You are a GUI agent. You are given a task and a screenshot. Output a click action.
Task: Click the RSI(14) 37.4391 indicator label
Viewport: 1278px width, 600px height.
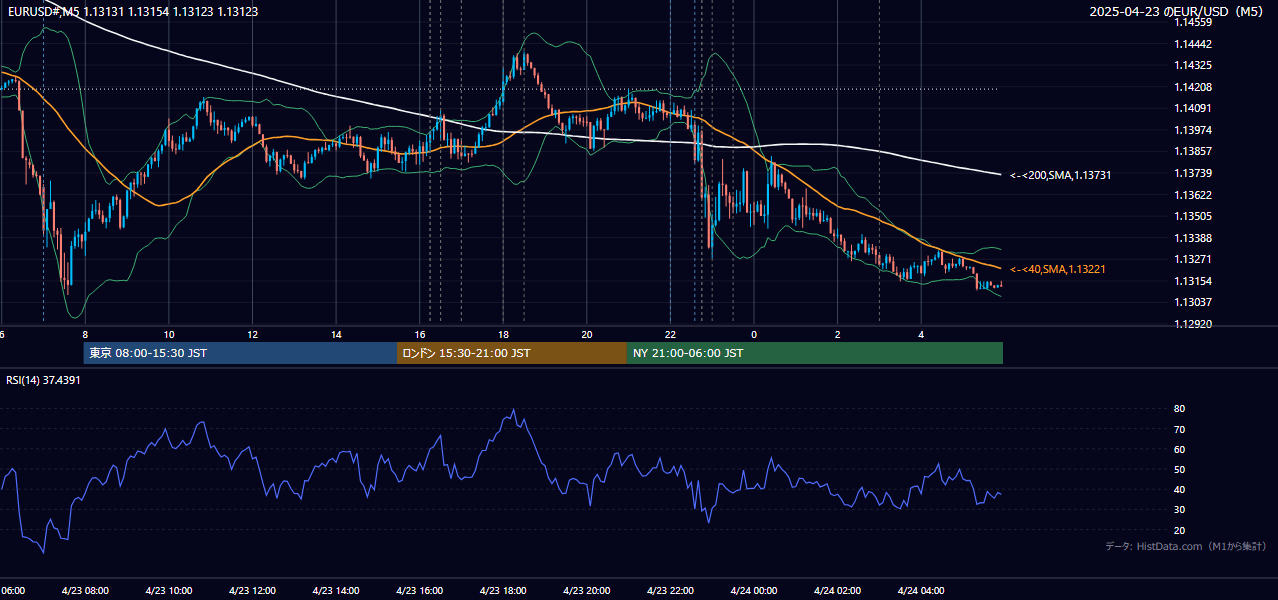(43, 380)
